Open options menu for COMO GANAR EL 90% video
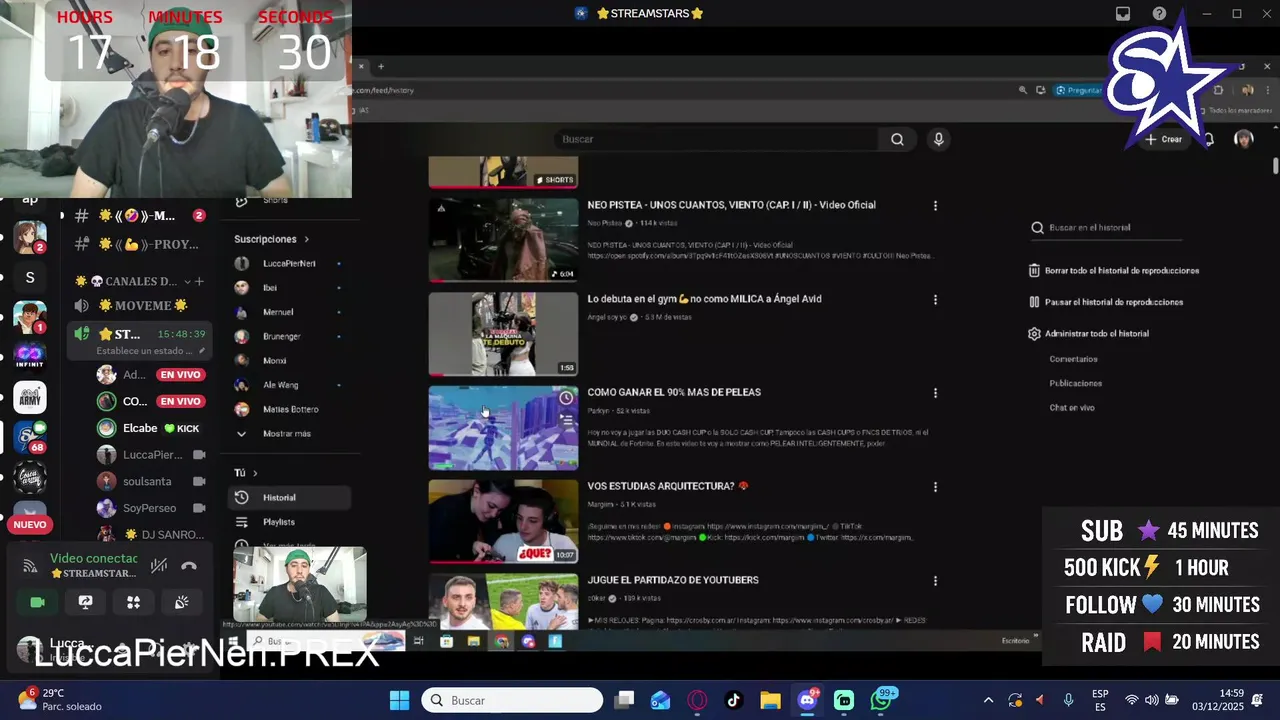Screen dimensions: 1280x720 coord(935,394)
